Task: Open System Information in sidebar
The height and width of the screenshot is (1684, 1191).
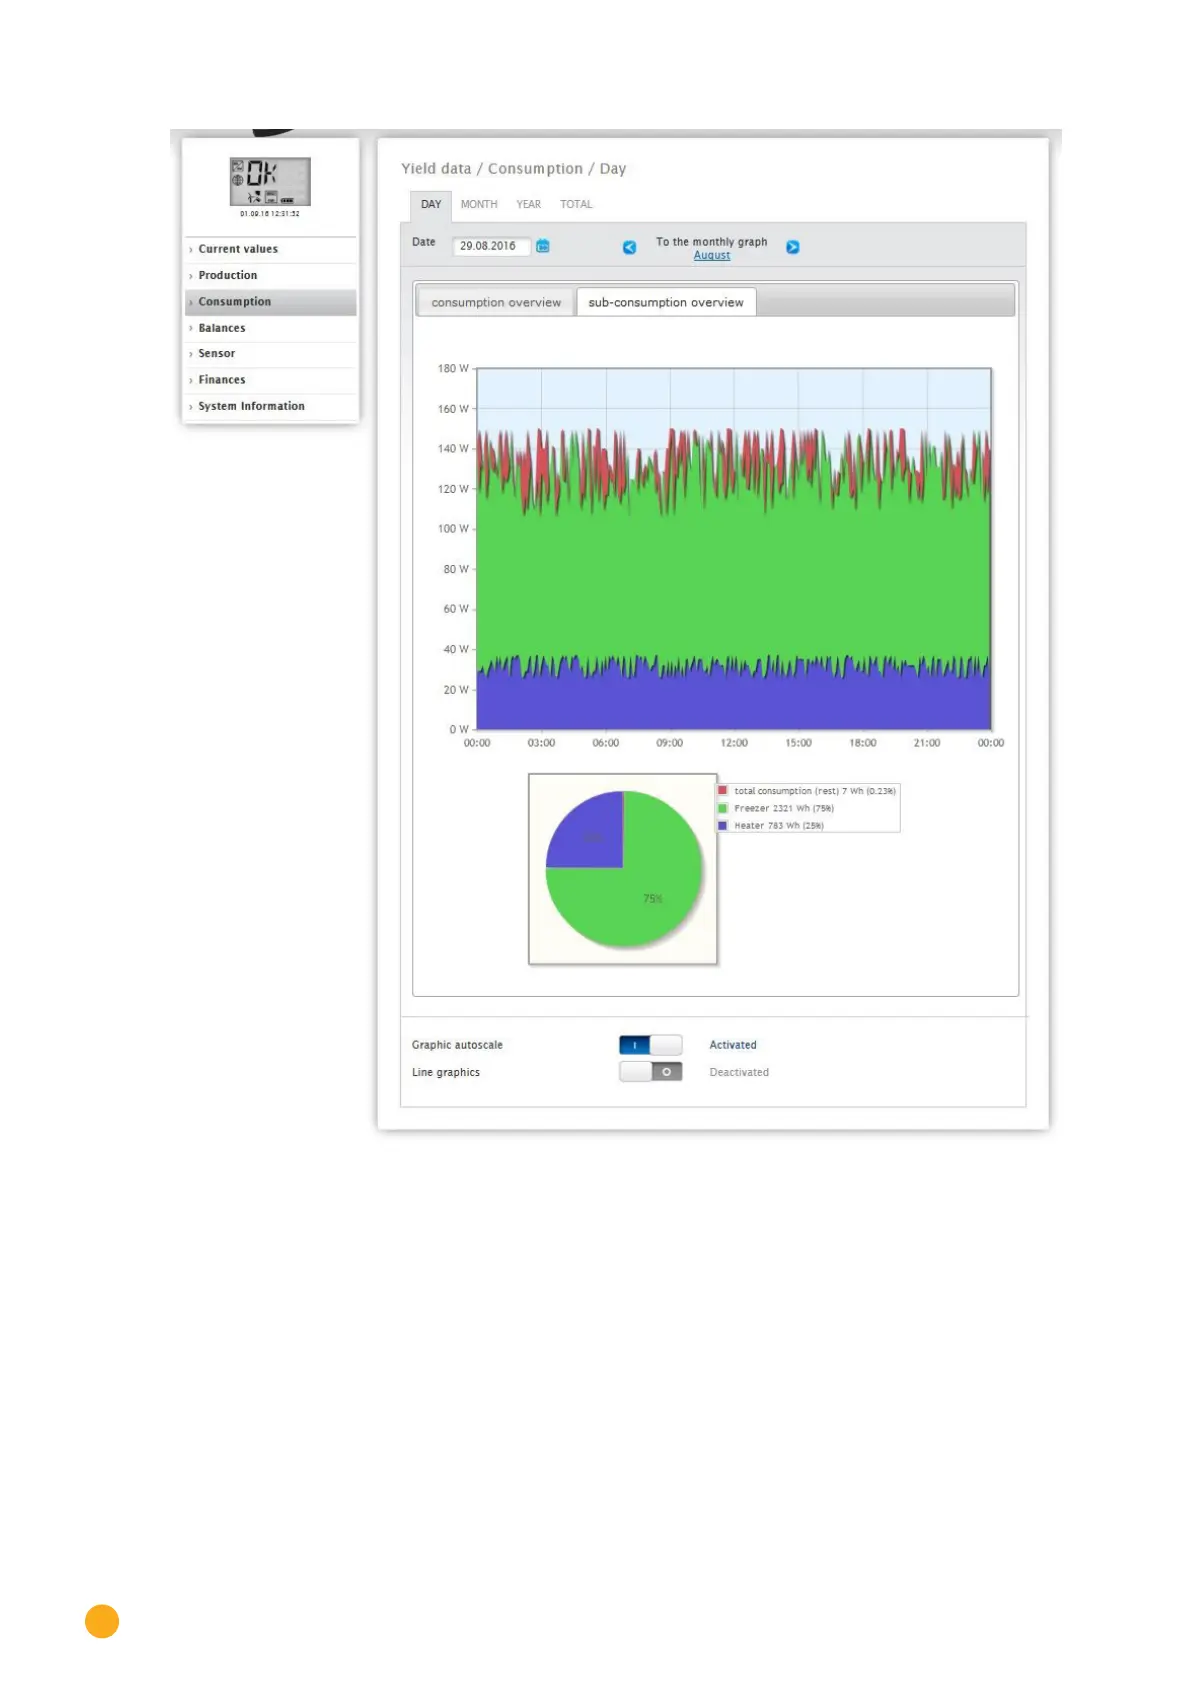Action: (251, 406)
